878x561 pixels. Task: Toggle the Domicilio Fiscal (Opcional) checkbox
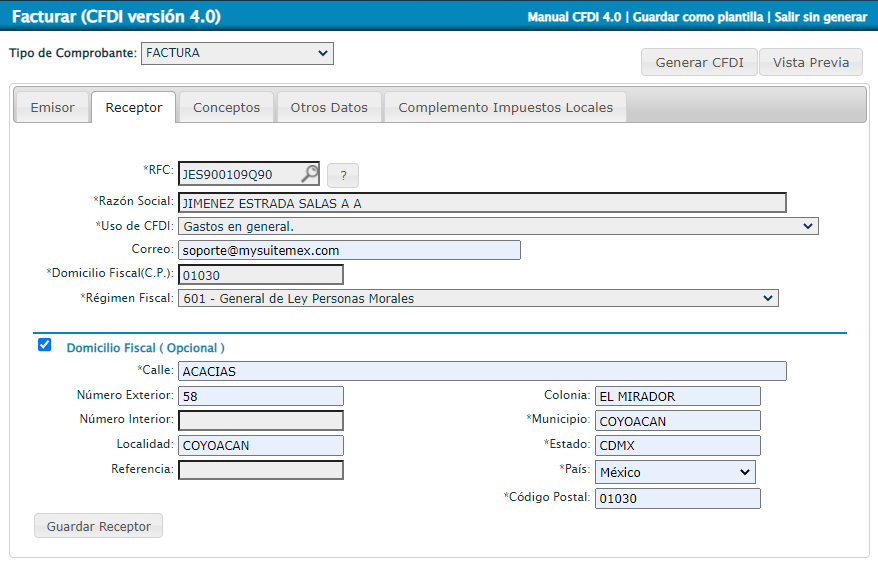(45, 344)
